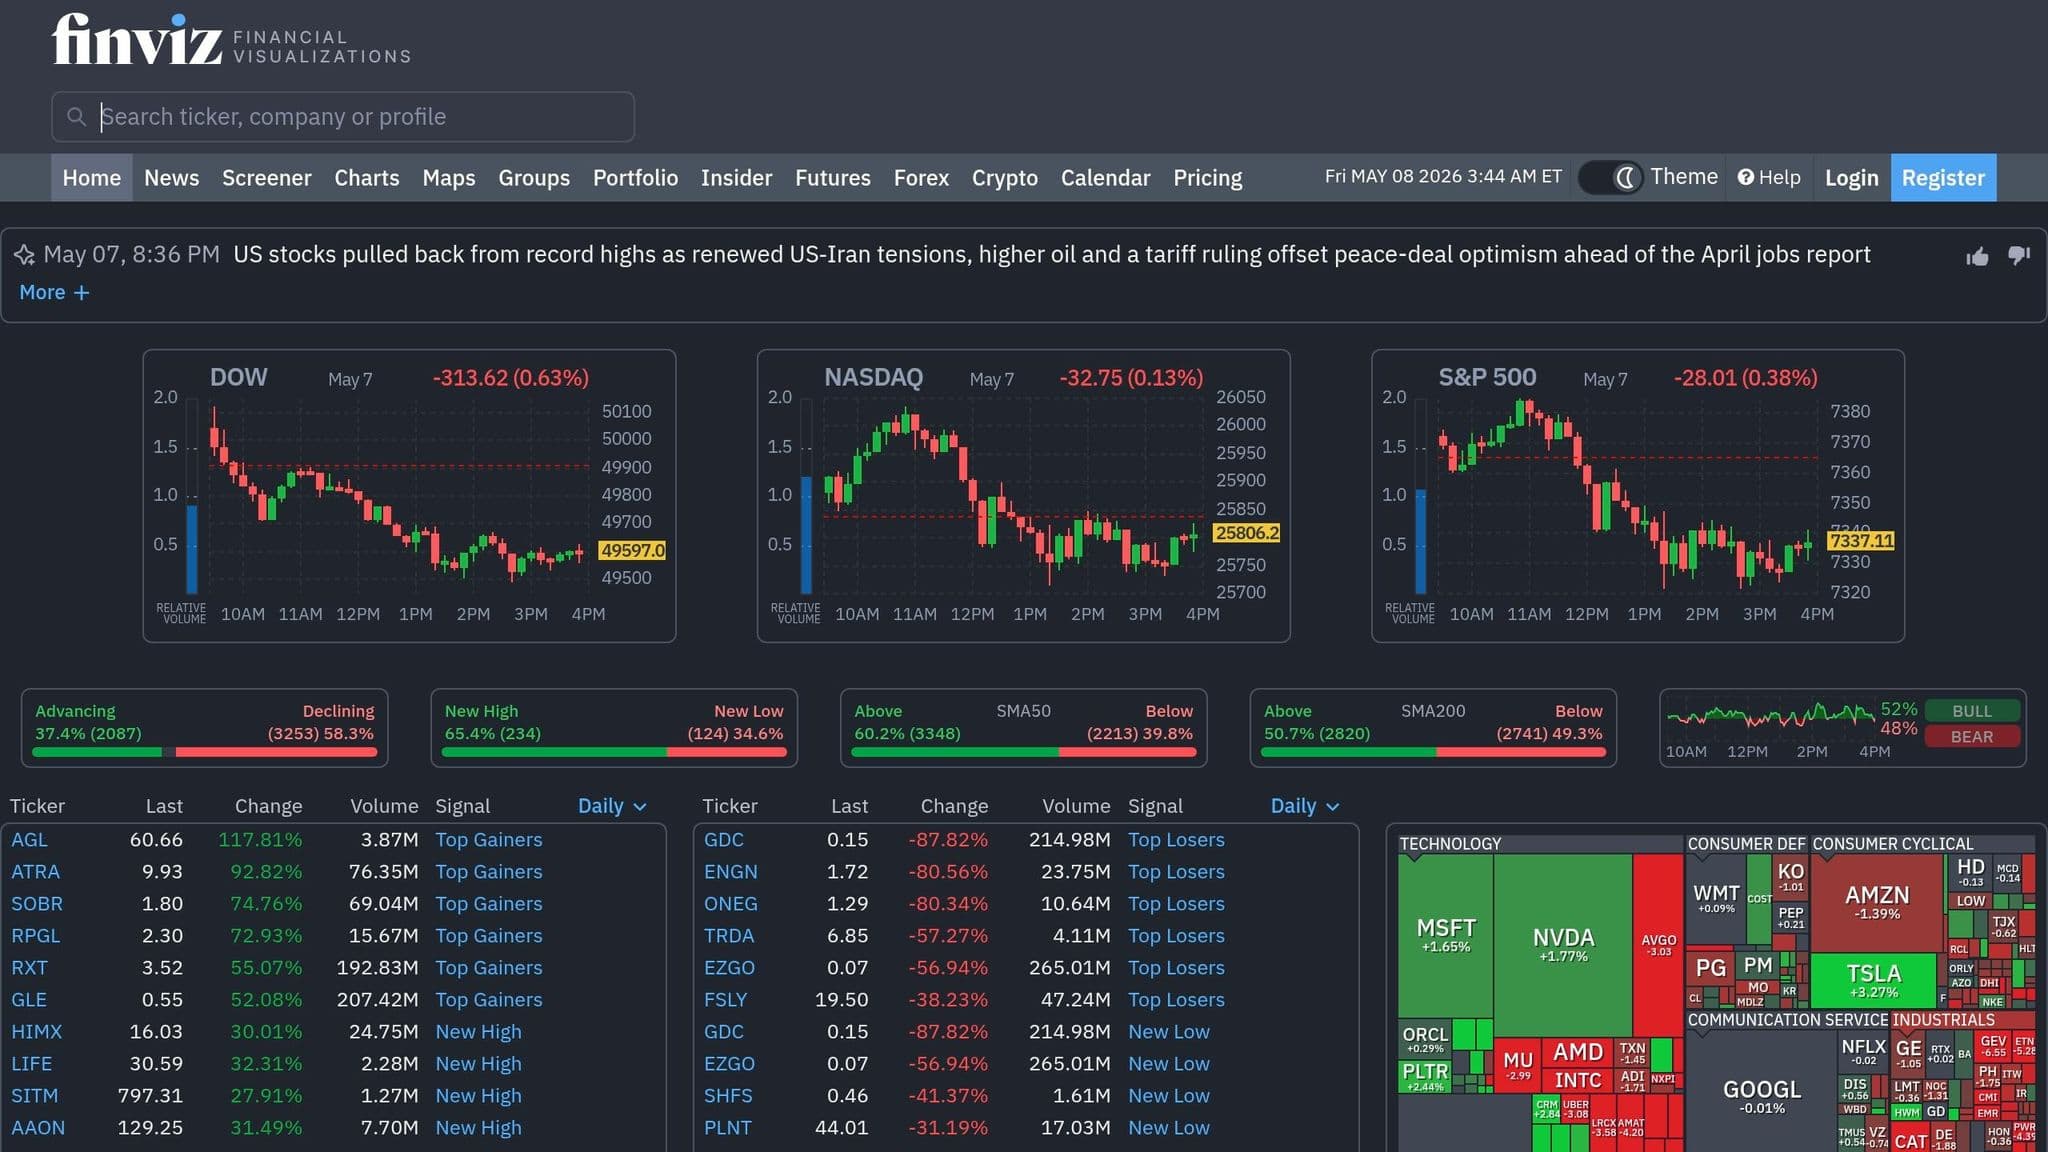Open the Futures menu item
The image size is (2048, 1152).
[x=832, y=178]
